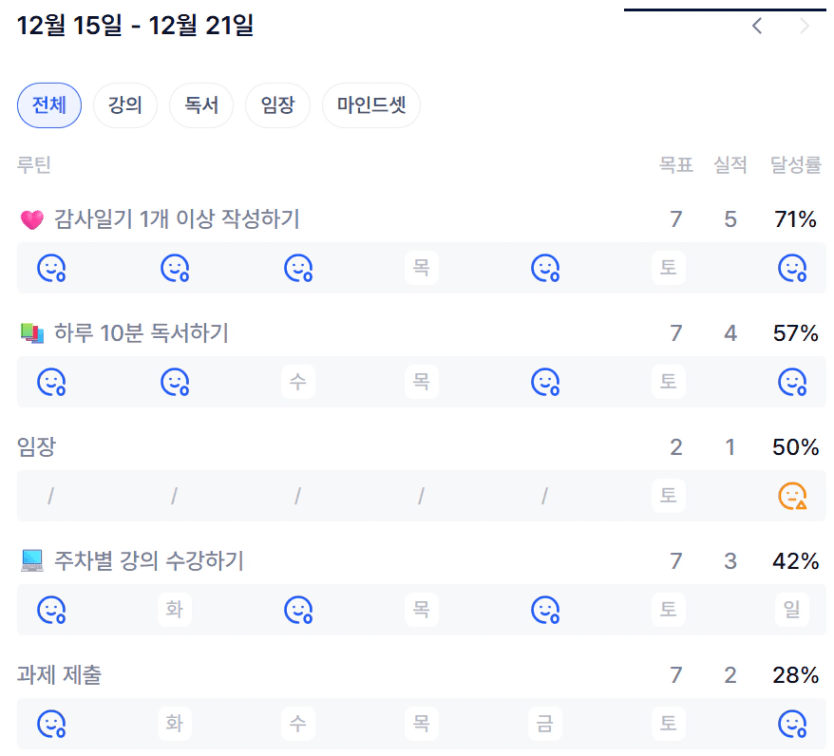Select the 전체 tab

pos(49,105)
